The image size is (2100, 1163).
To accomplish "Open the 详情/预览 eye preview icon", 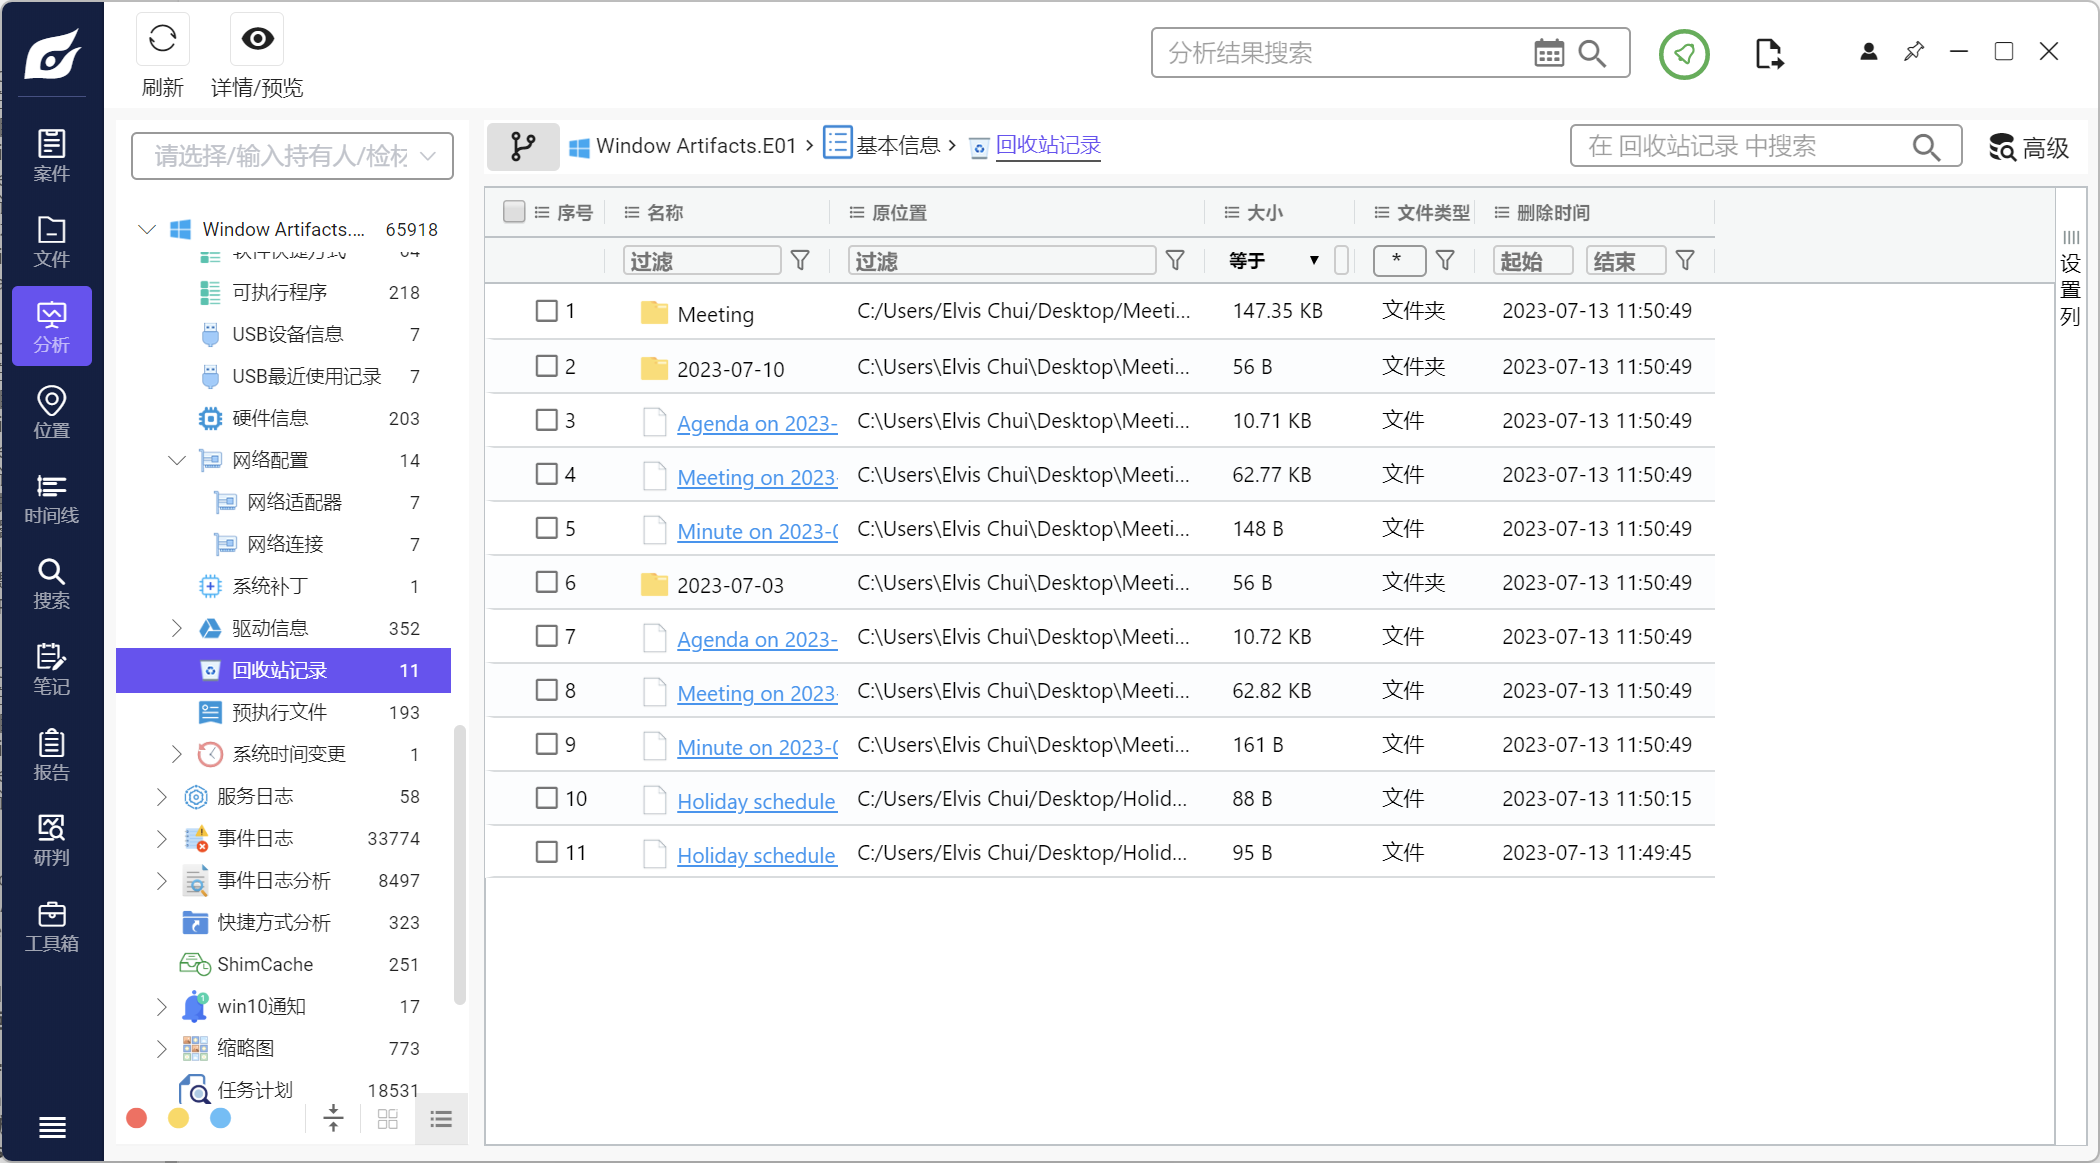I will click(x=257, y=39).
